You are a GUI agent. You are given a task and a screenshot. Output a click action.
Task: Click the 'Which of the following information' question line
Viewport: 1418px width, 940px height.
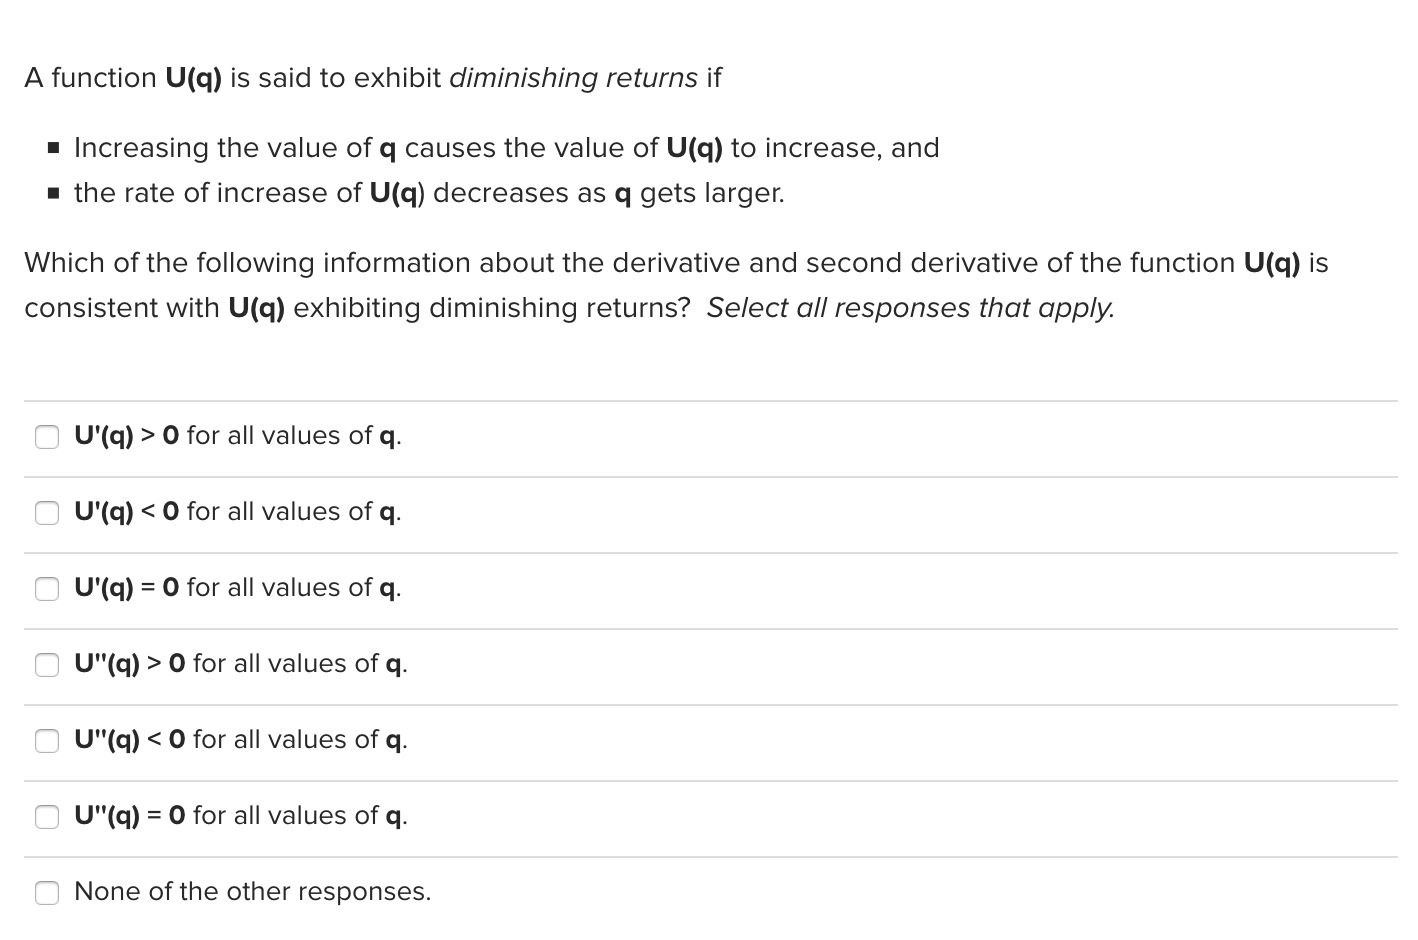(677, 263)
